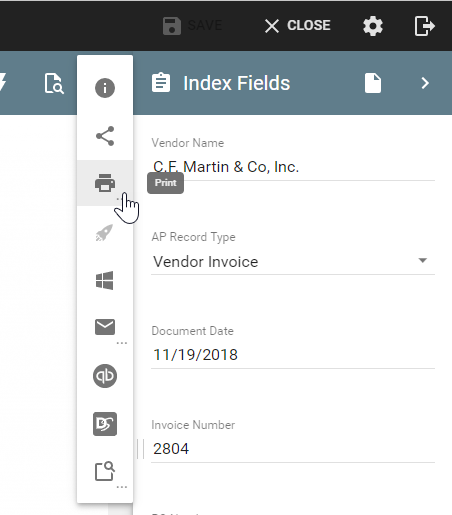Click the logout exit icon

tap(424, 26)
